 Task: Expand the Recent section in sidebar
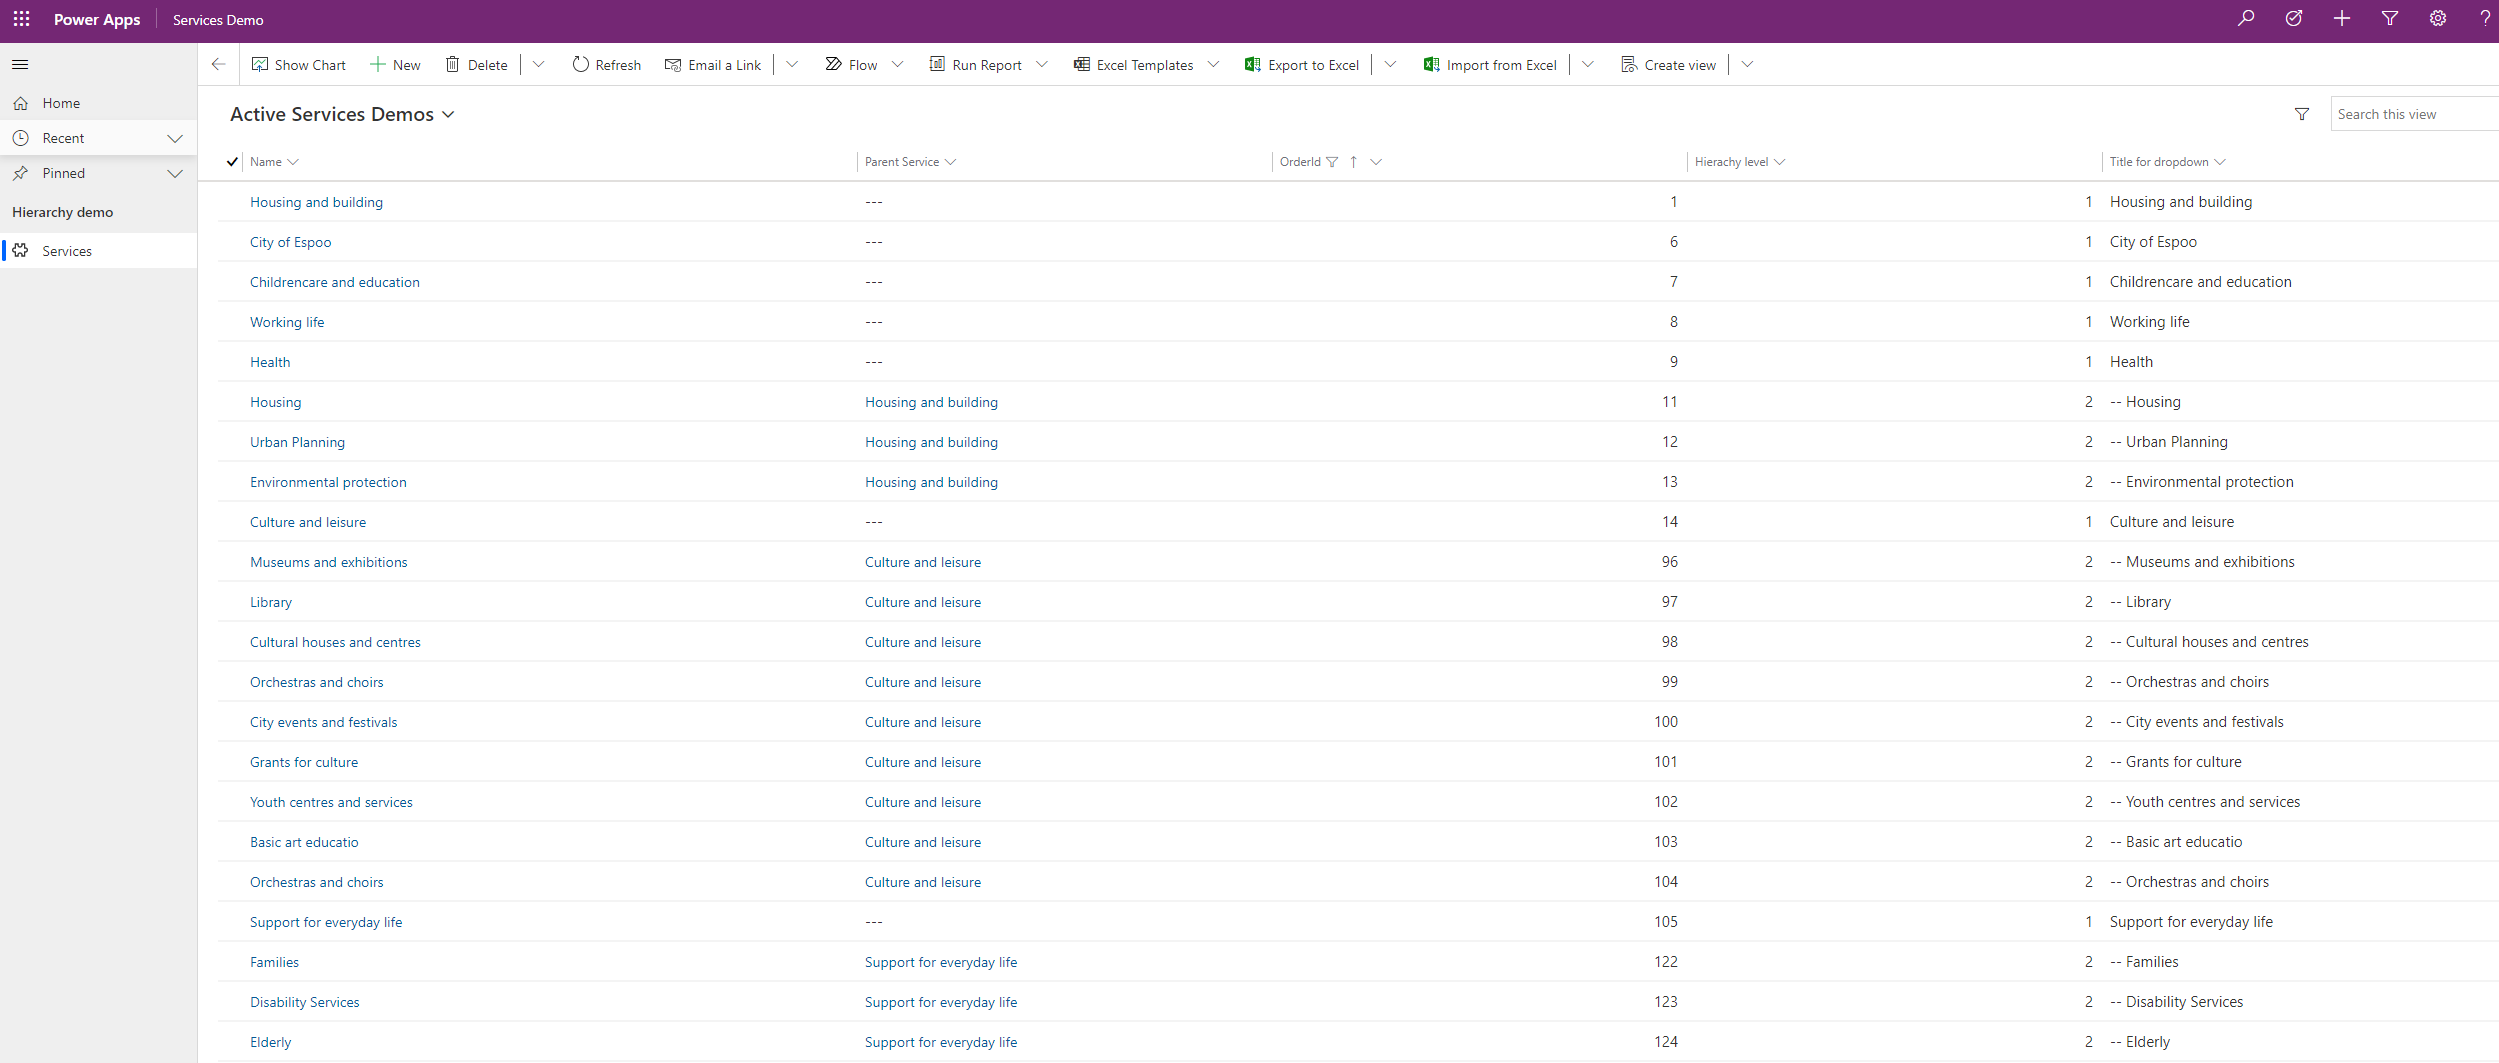[x=175, y=139]
